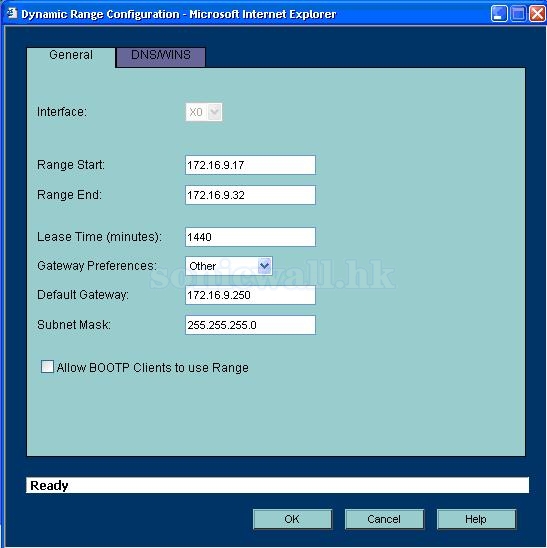The image size is (547, 548).
Task: Minimize the Dynamic Range Configuration window
Action: [499, 14]
